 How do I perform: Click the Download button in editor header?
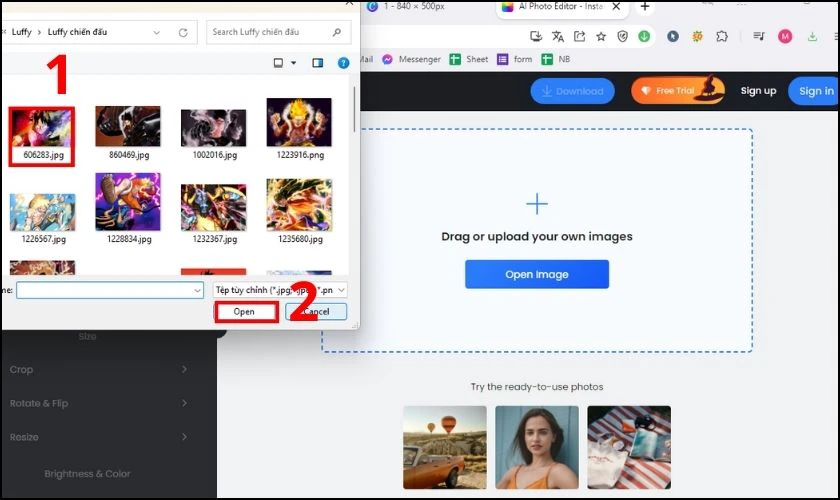pyautogui.click(x=572, y=91)
